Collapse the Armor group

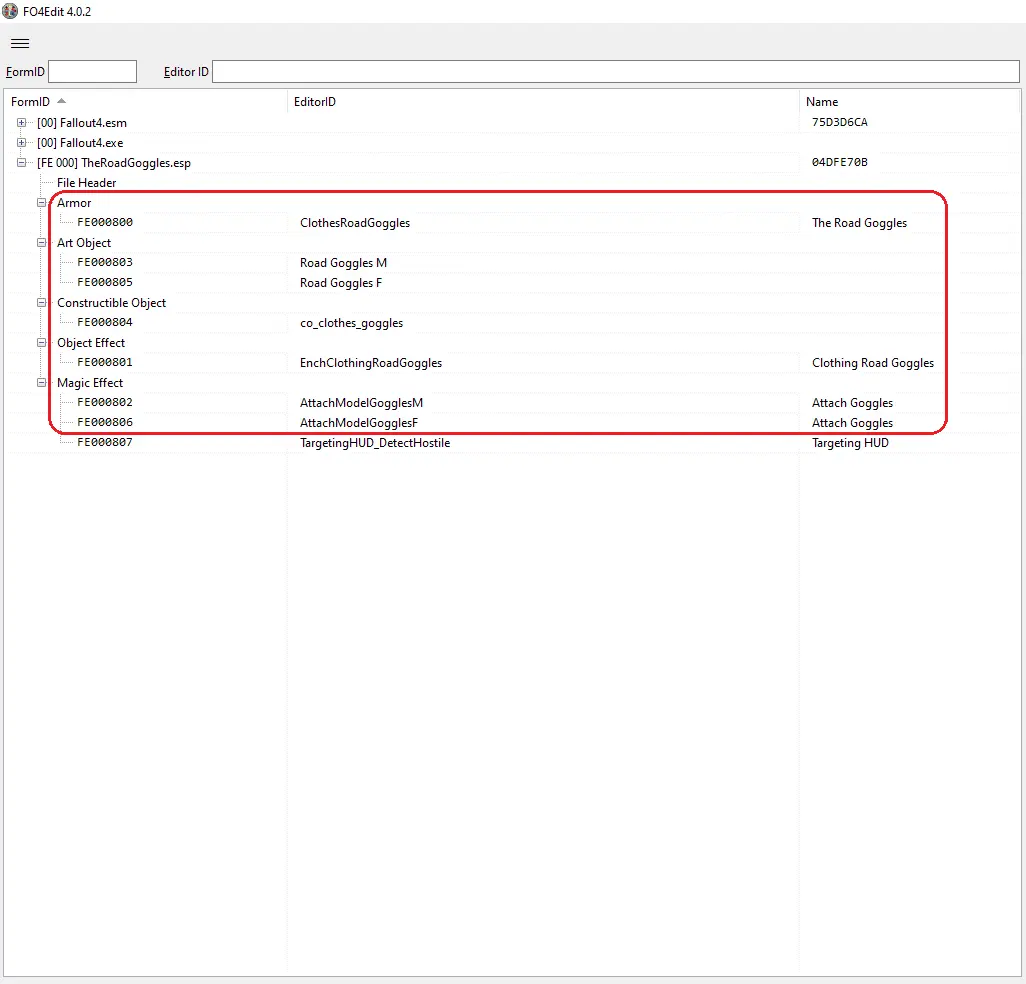point(41,203)
